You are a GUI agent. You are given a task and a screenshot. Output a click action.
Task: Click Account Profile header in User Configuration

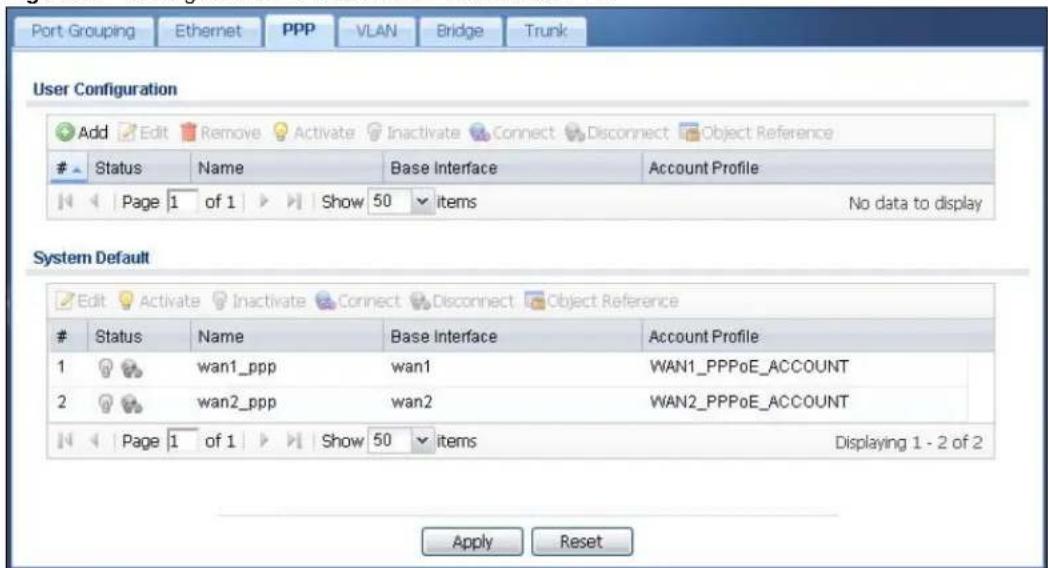[818, 168]
